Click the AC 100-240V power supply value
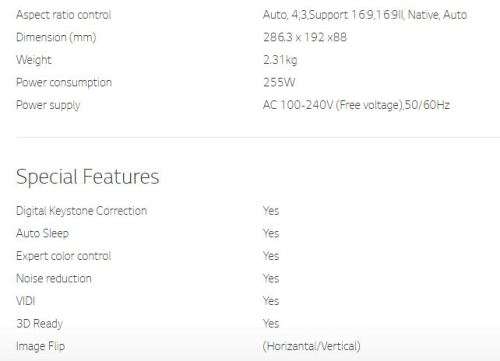500x361 pixels. (x=356, y=105)
